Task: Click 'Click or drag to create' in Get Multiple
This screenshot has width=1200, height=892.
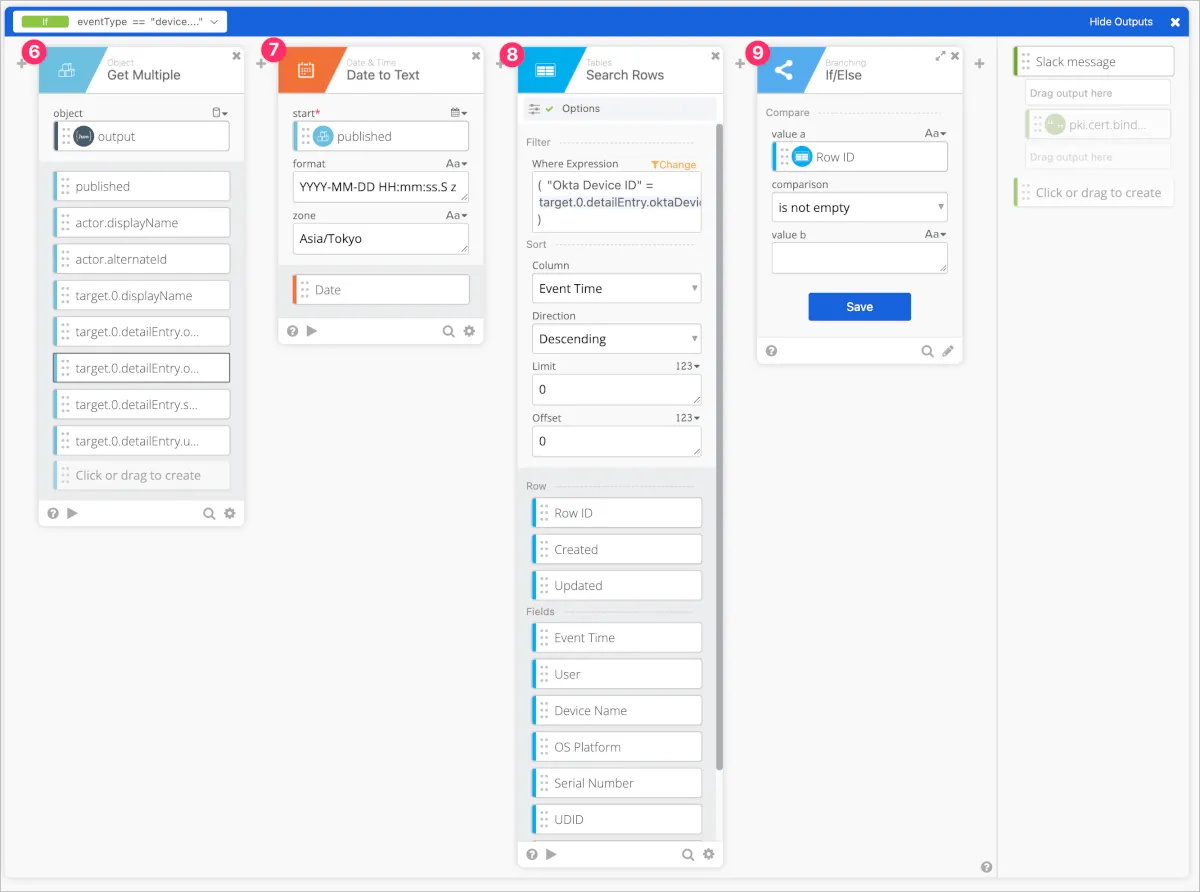Action: 141,475
